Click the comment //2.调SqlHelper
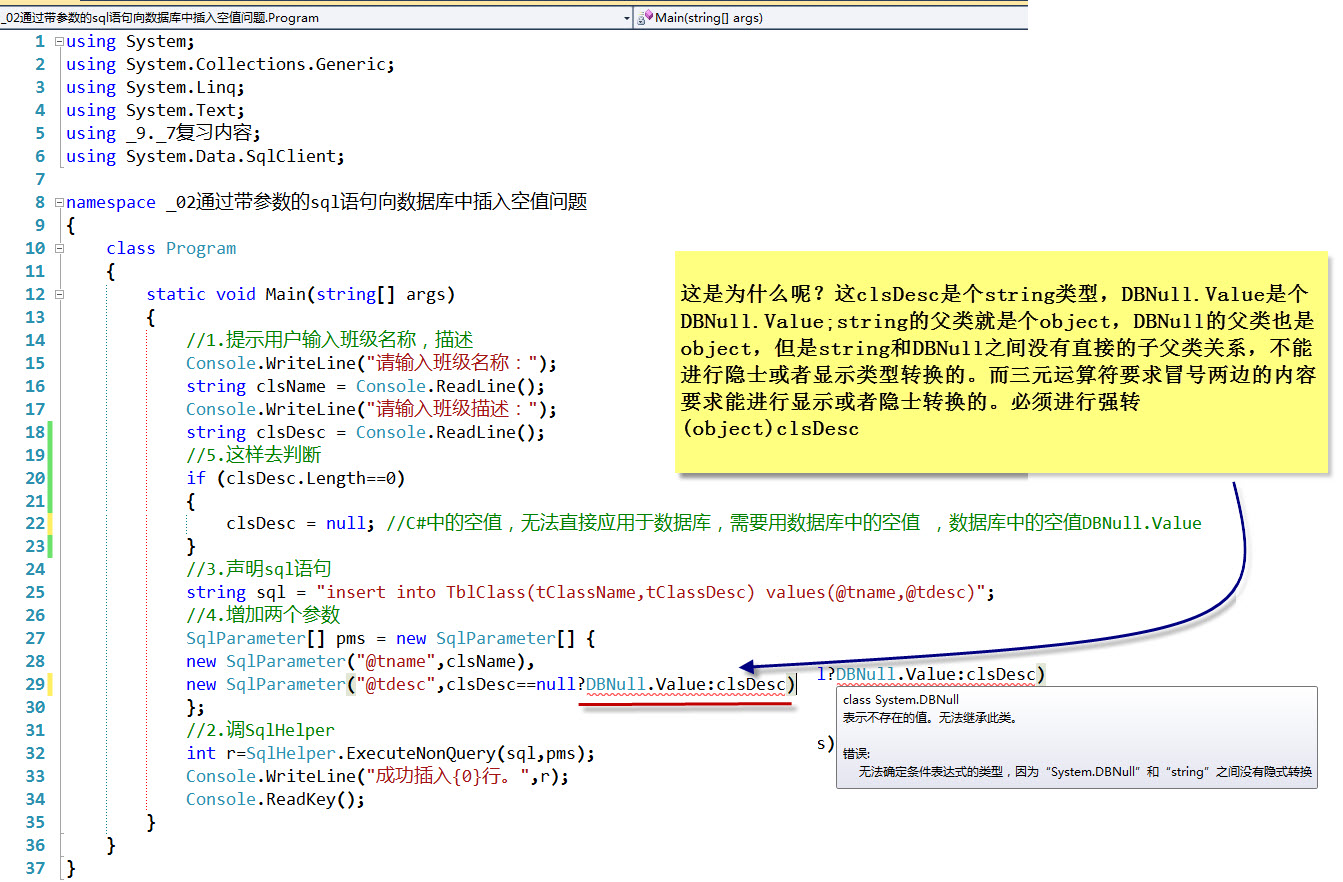Screen dimensions: 1343x882 coord(260,730)
